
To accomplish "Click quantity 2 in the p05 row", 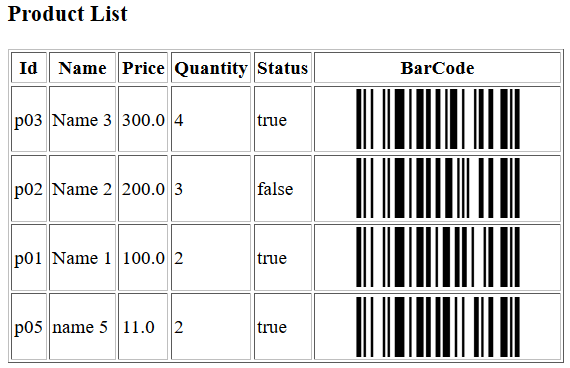I will pos(211,327).
